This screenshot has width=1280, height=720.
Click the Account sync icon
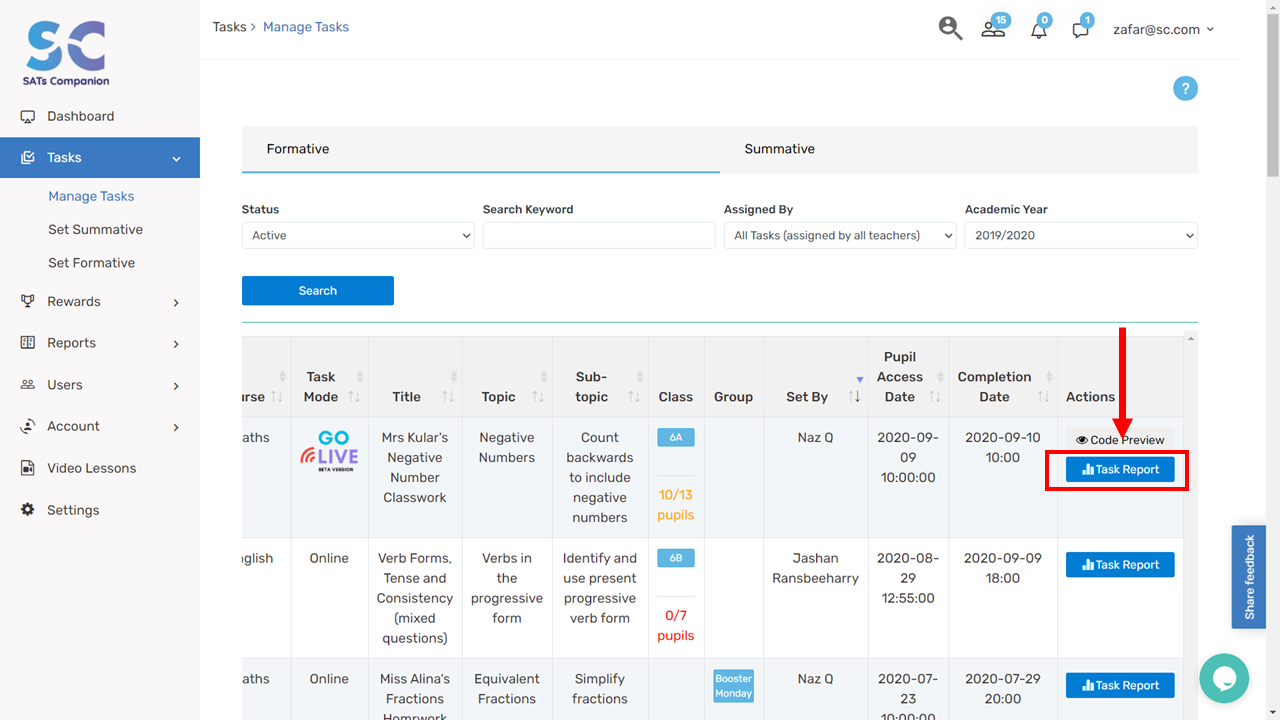[28, 426]
